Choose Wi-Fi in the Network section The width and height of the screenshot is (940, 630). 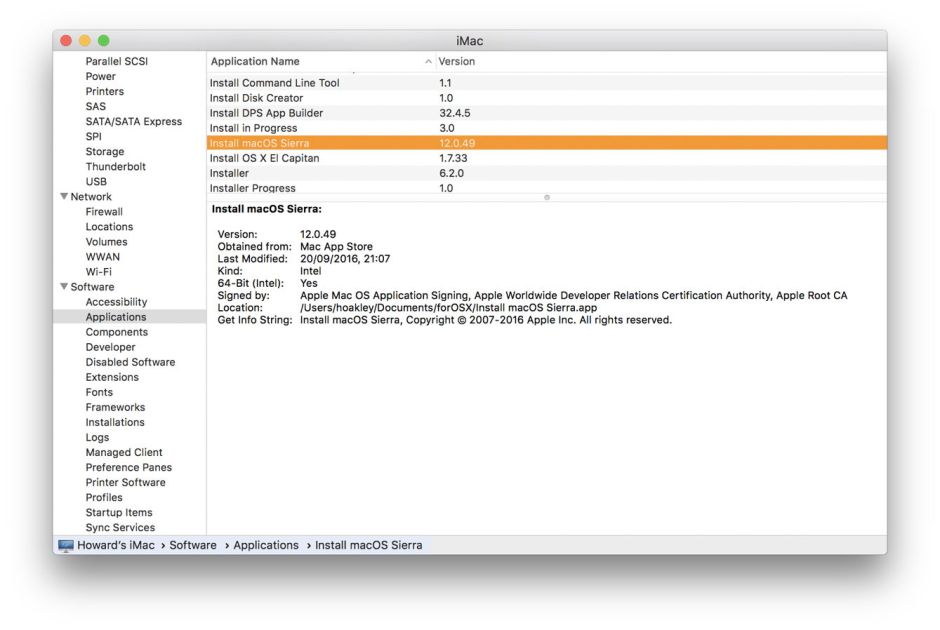pyautogui.click(x=98, y=272)
